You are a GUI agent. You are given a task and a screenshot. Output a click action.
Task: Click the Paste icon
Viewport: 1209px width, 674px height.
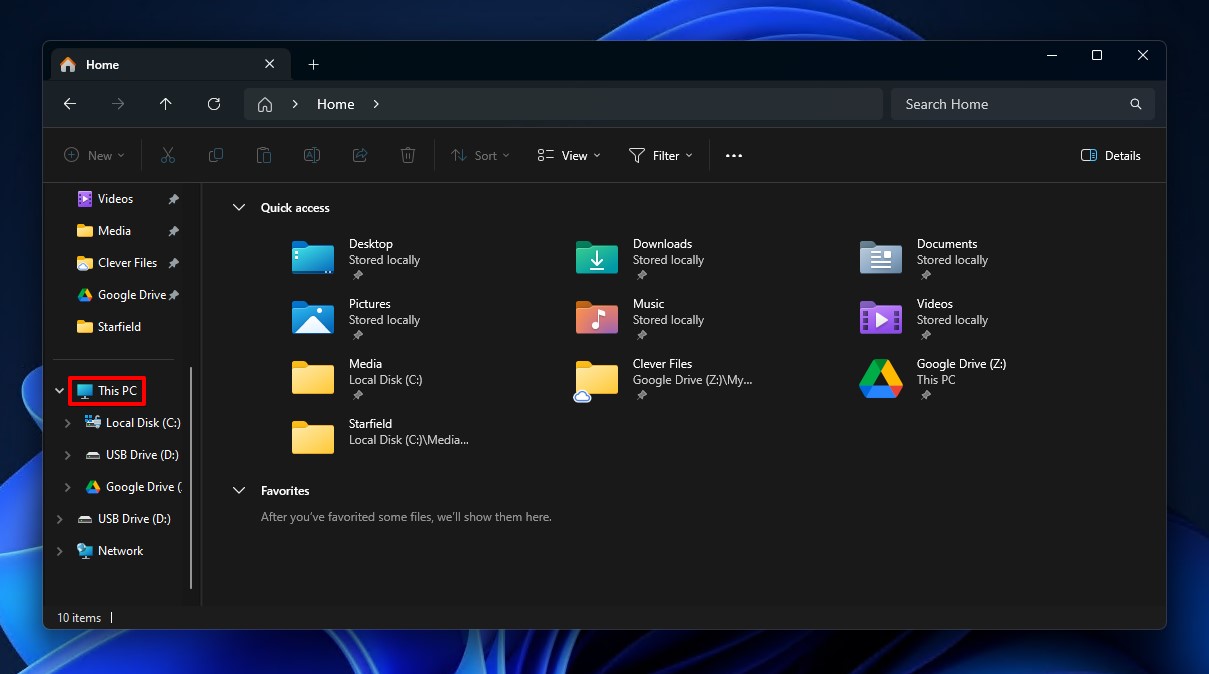click(x=264, y=155)
